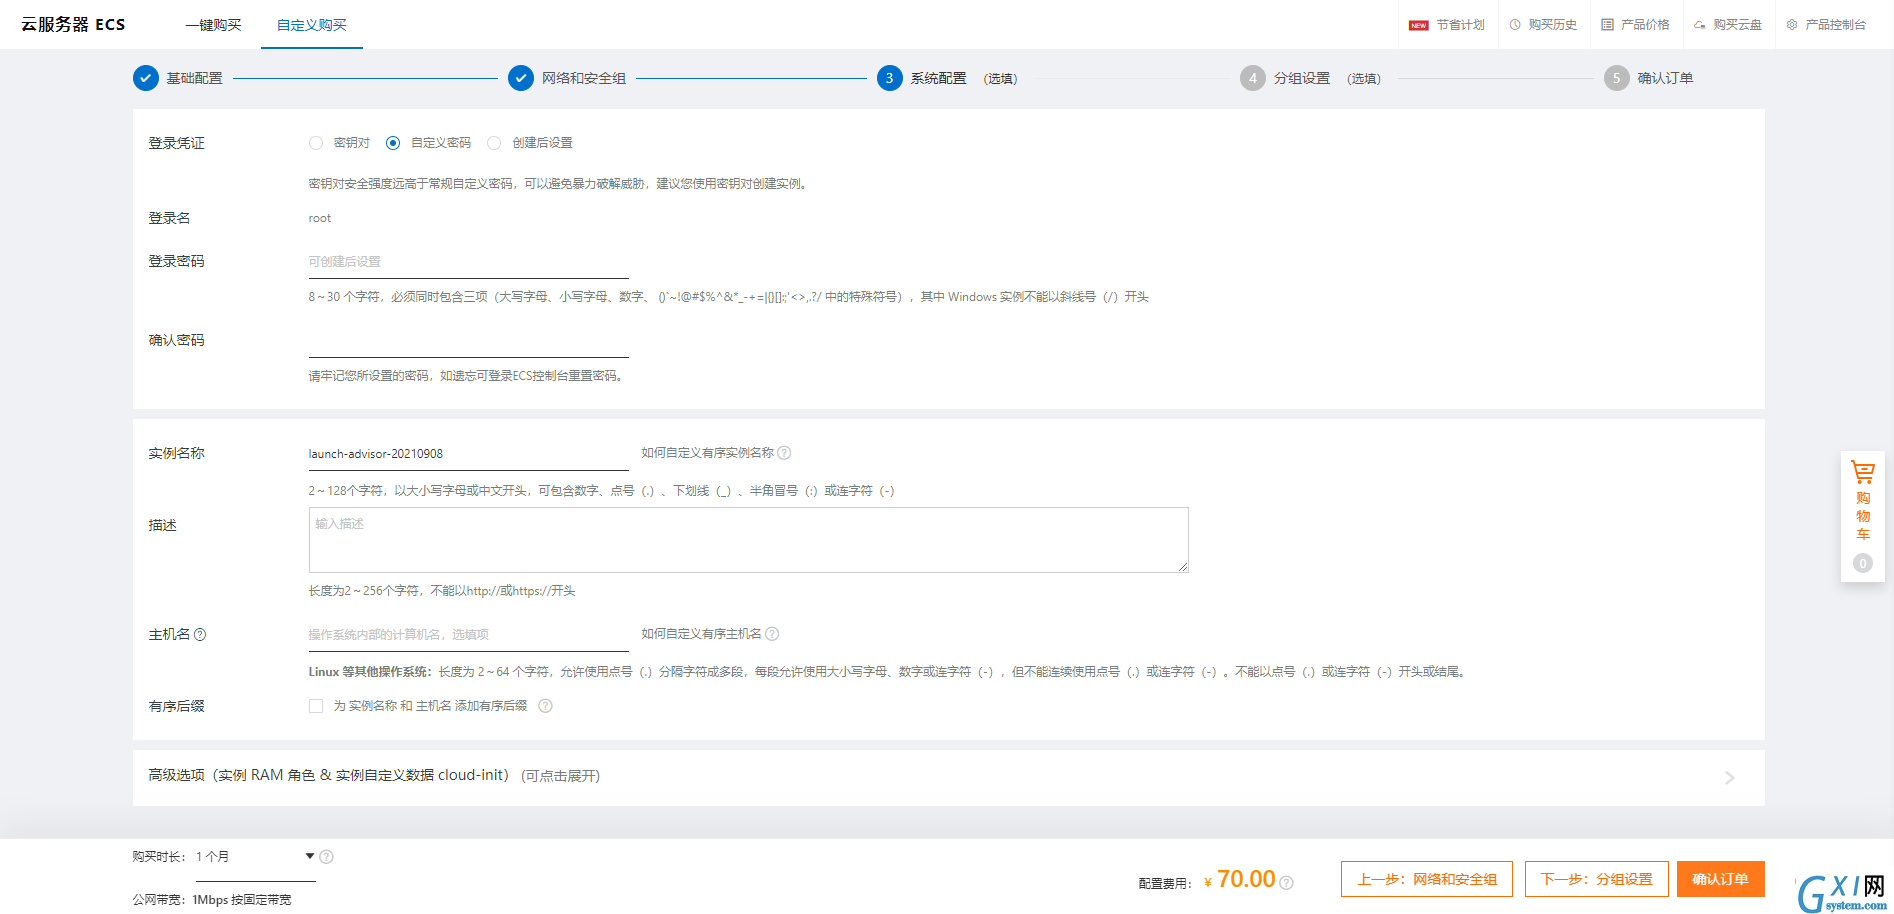Focus the 登录密码 input field

[469, 262]
